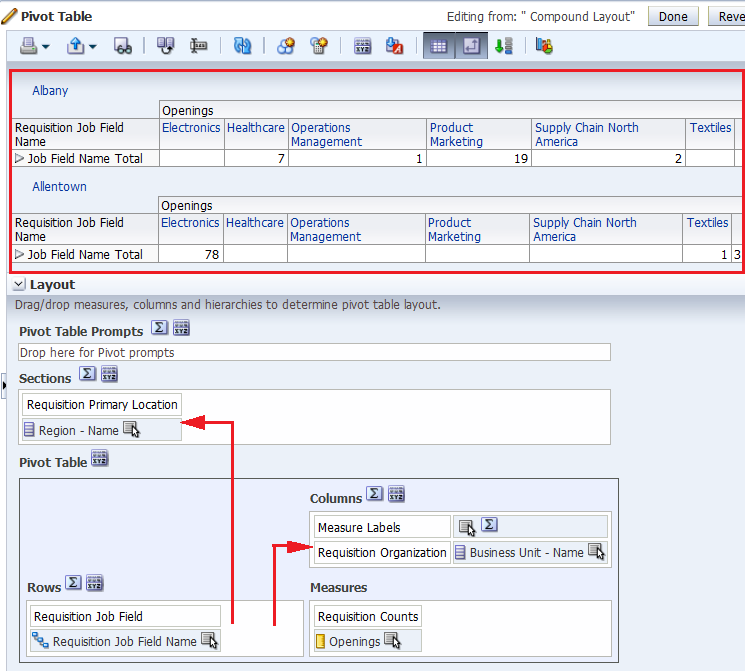745x671 pixels.
Task: Click totals sigma icon beside Rows
Action: click(x=73, y=583)
